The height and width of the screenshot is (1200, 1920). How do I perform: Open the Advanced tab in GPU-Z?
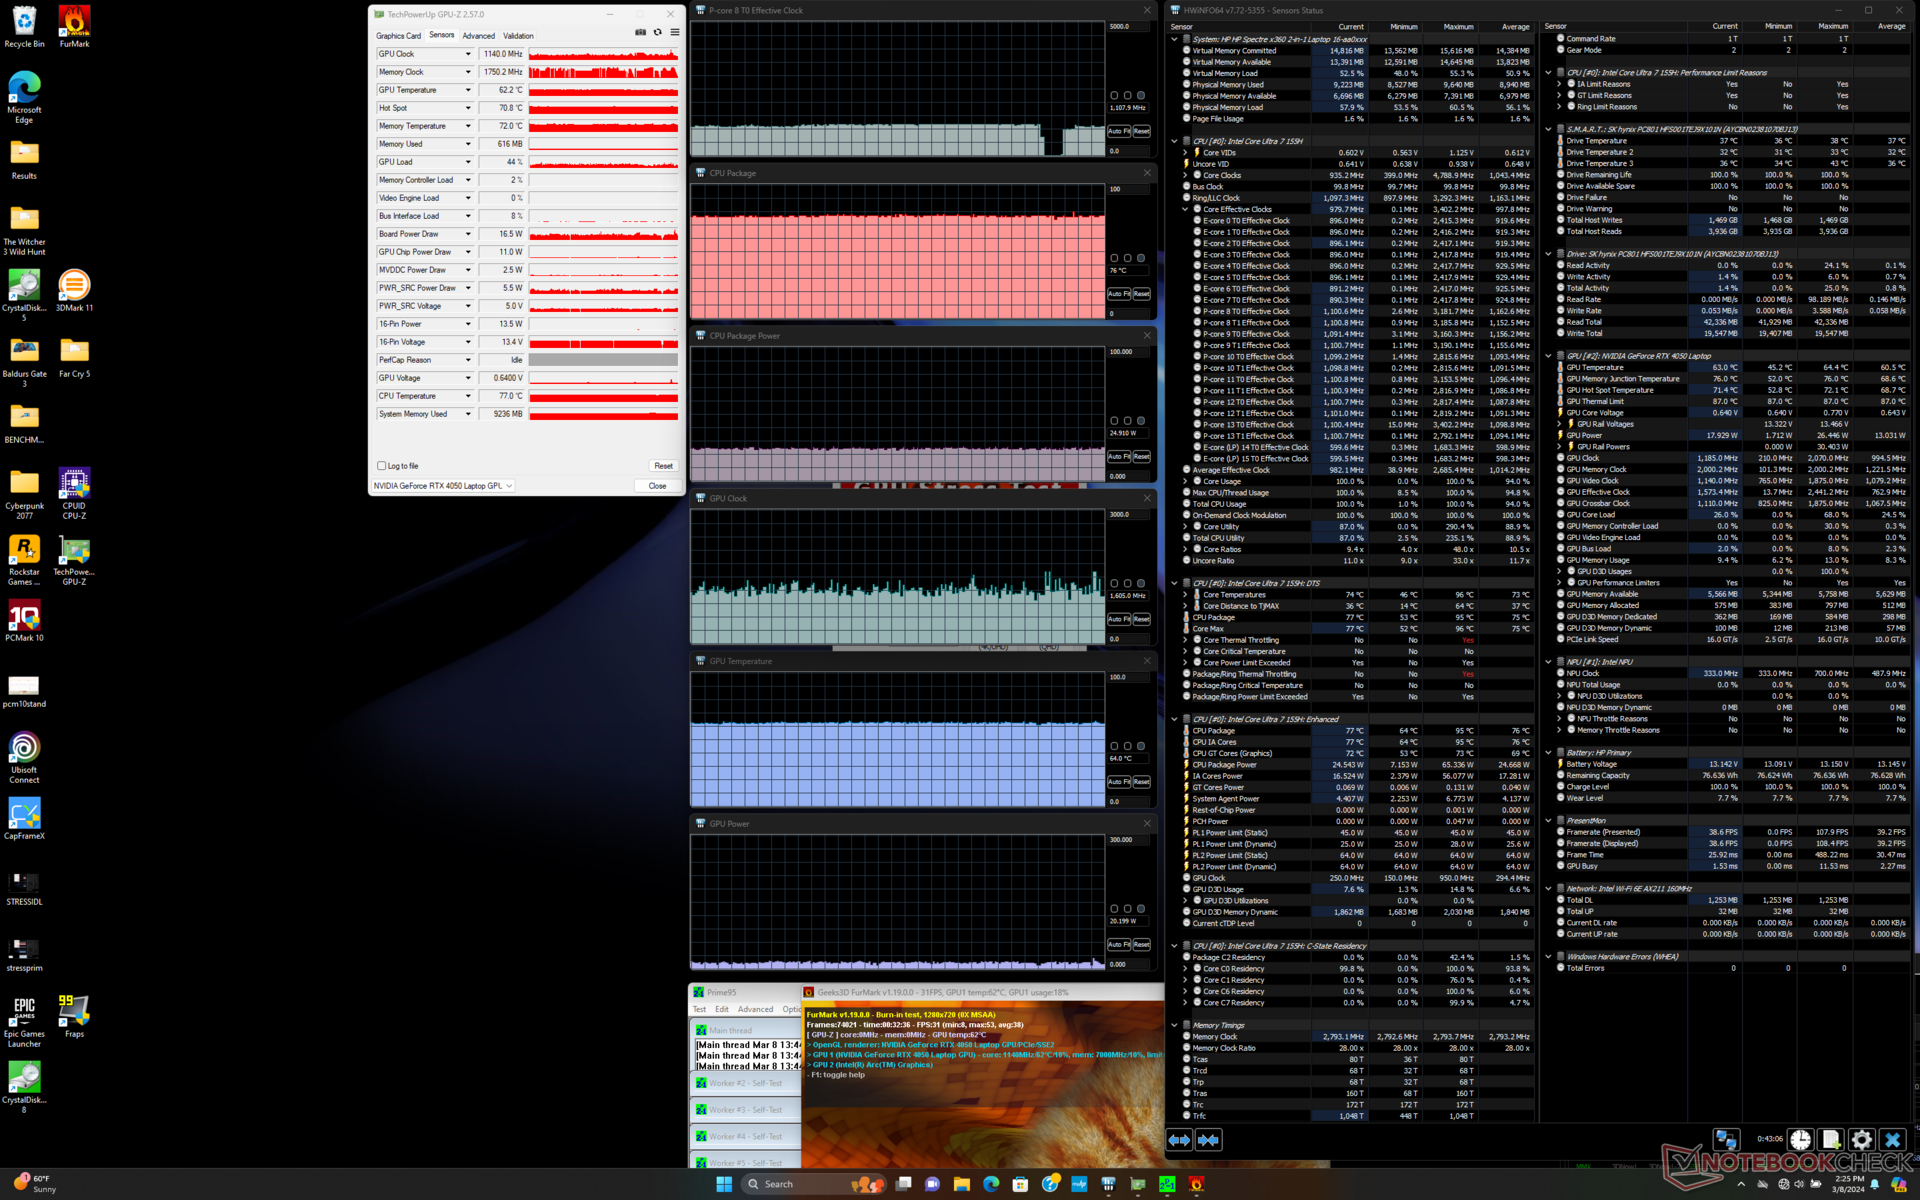point(478,36)
